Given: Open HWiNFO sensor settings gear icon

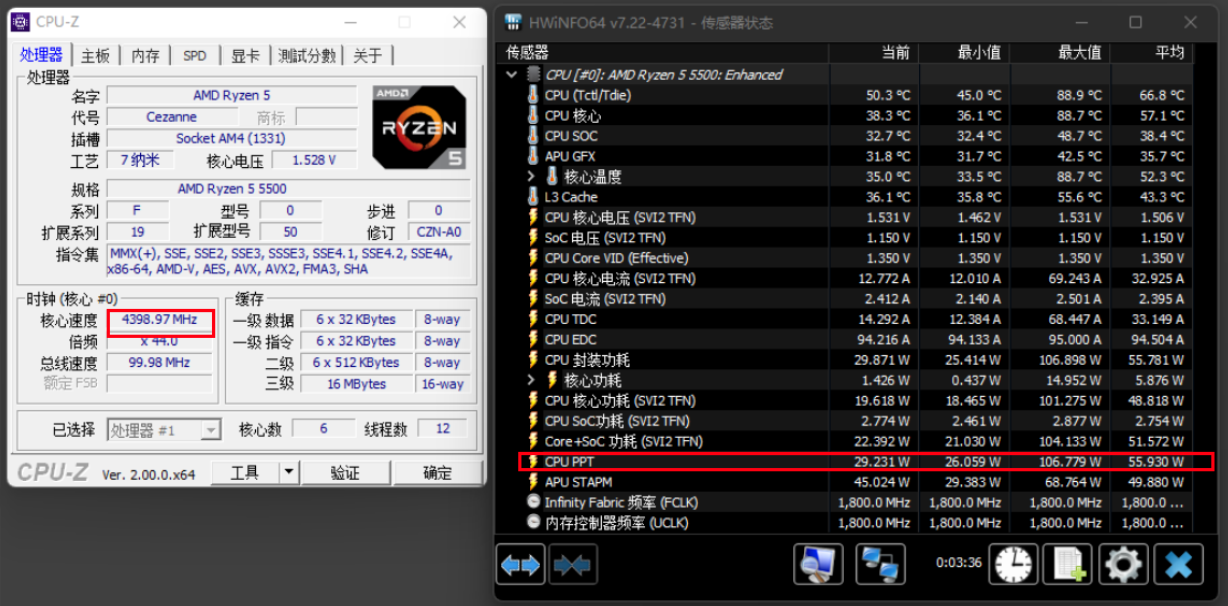Looking at the screenshot, I should tap(1122, 565).
